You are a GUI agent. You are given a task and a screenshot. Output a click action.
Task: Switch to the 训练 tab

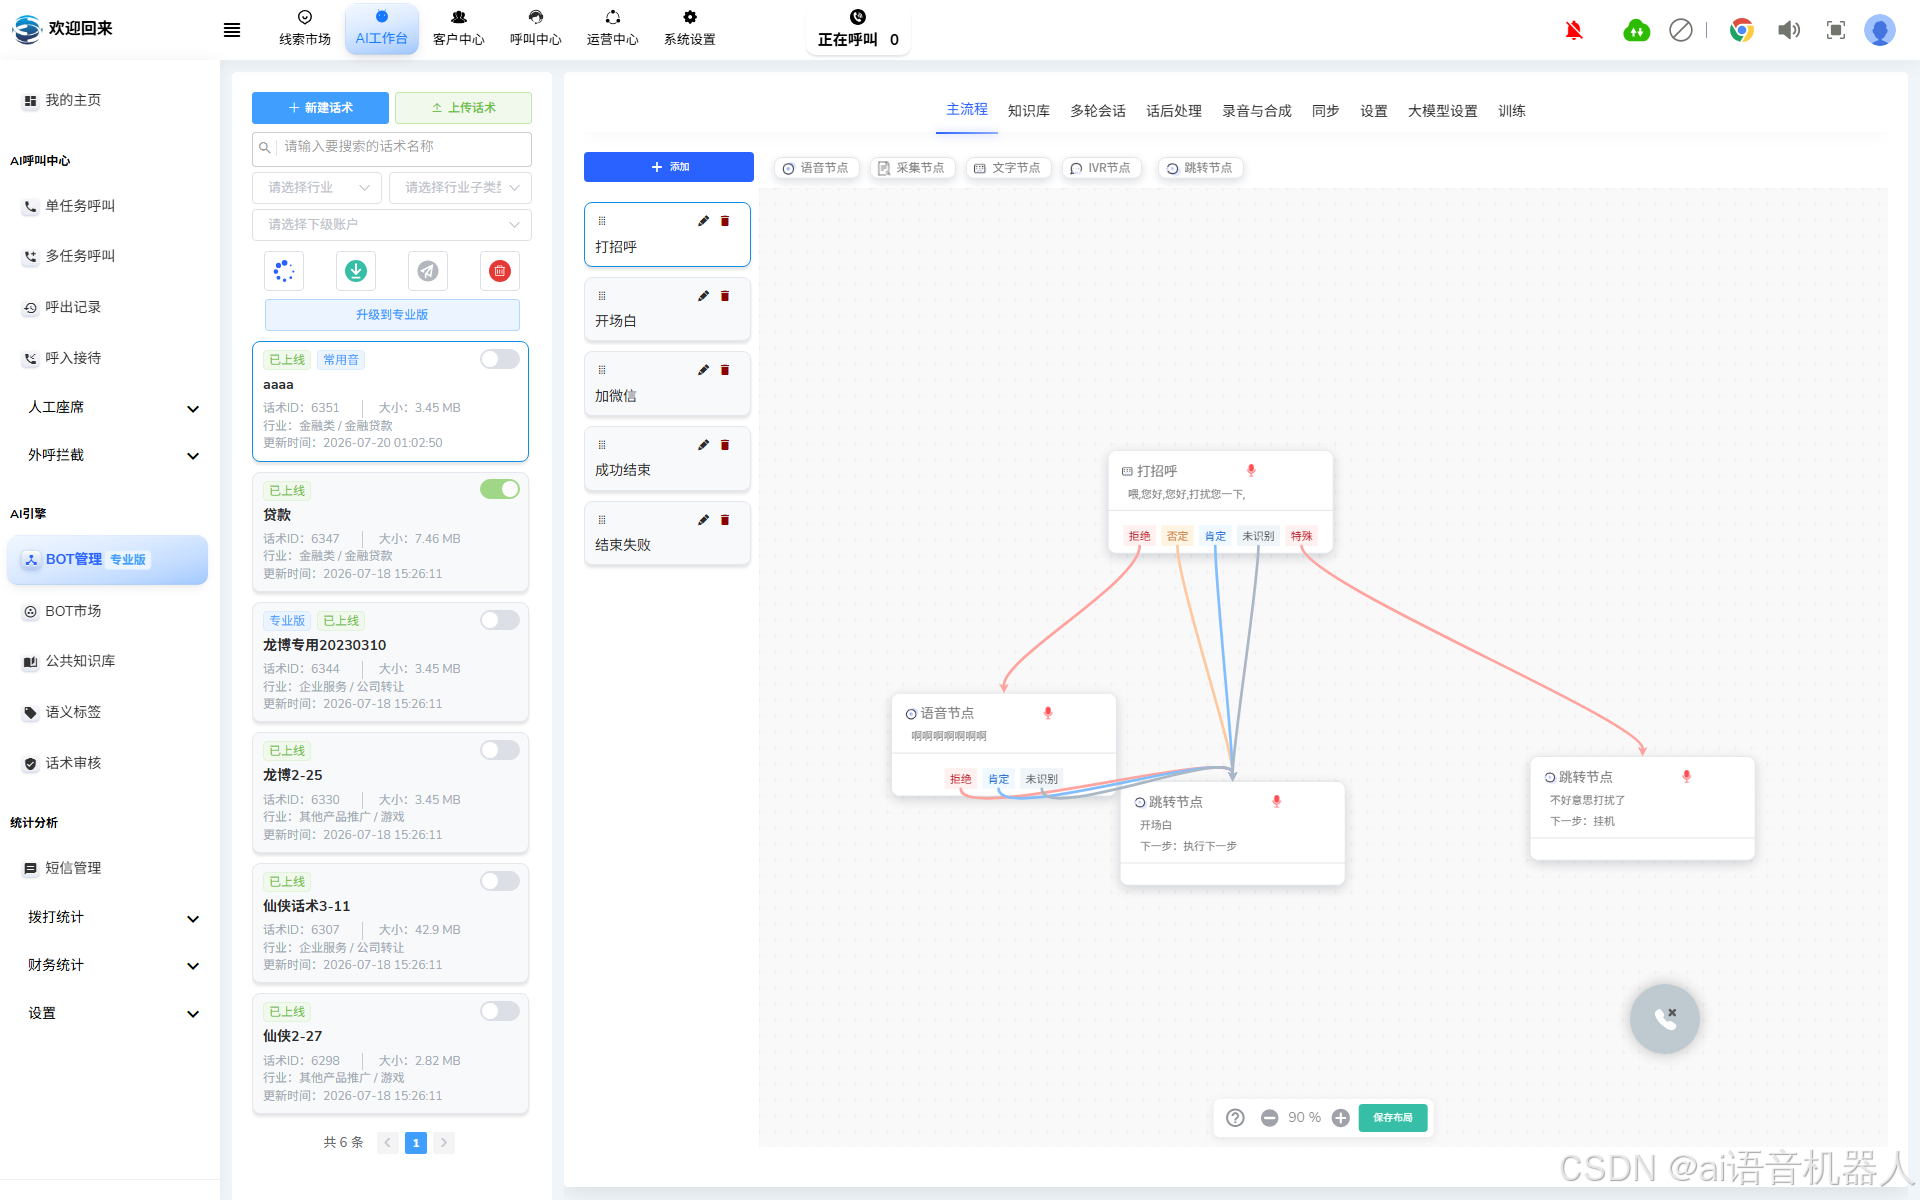pyautogui.click(x=1512, y=111)
